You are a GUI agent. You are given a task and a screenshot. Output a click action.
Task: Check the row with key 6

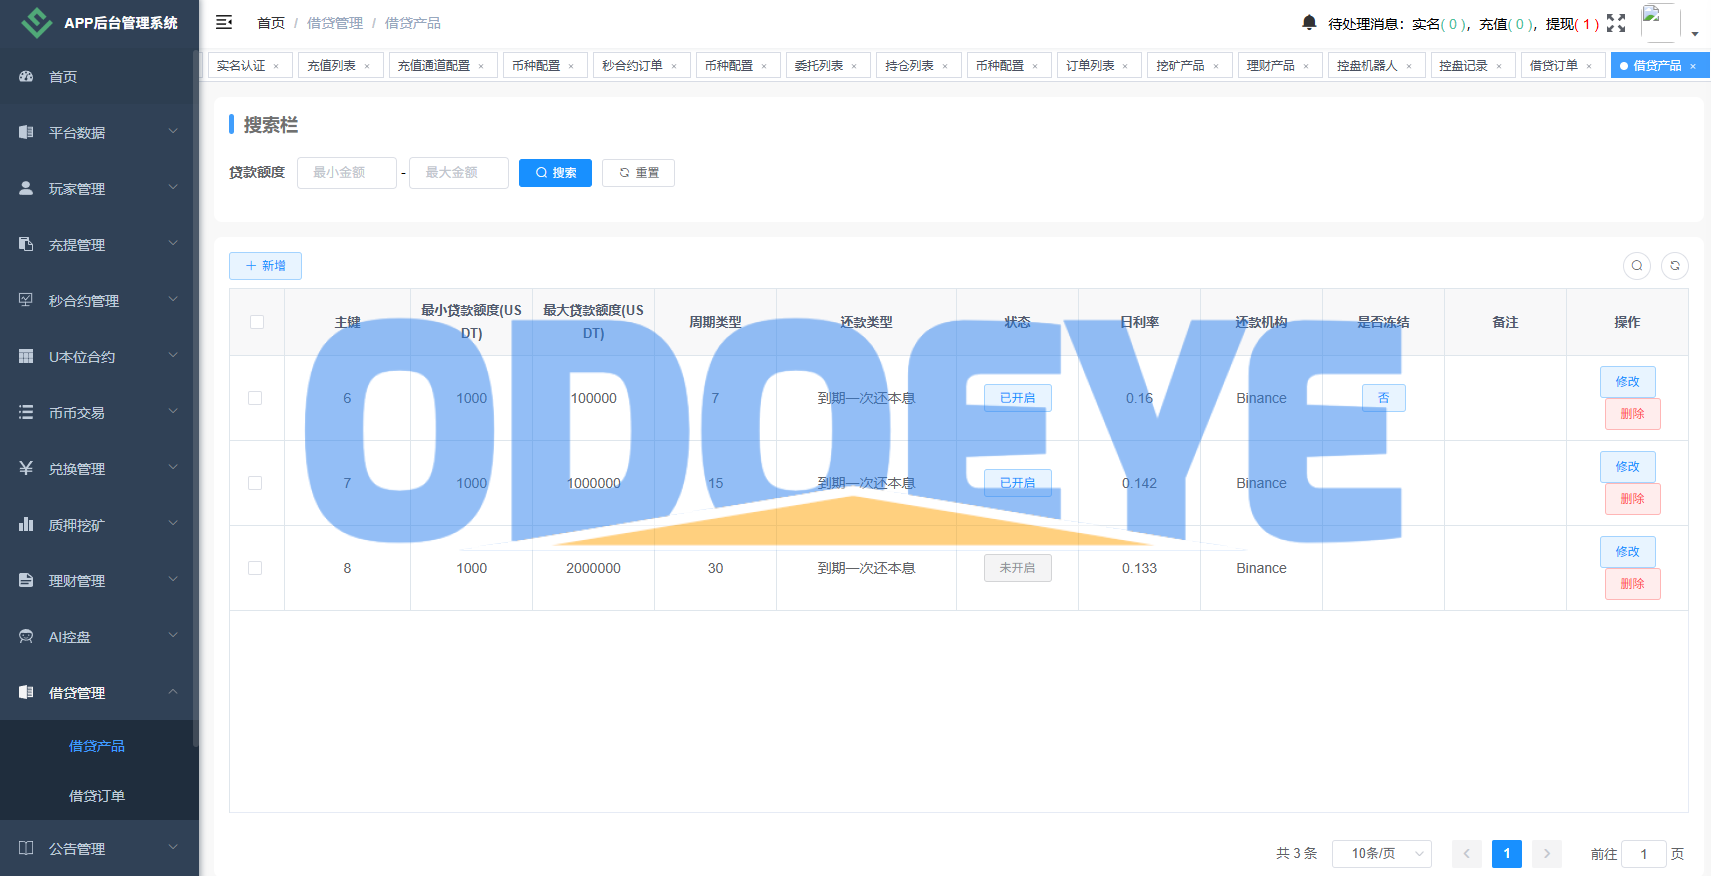[x=255, y=398]
